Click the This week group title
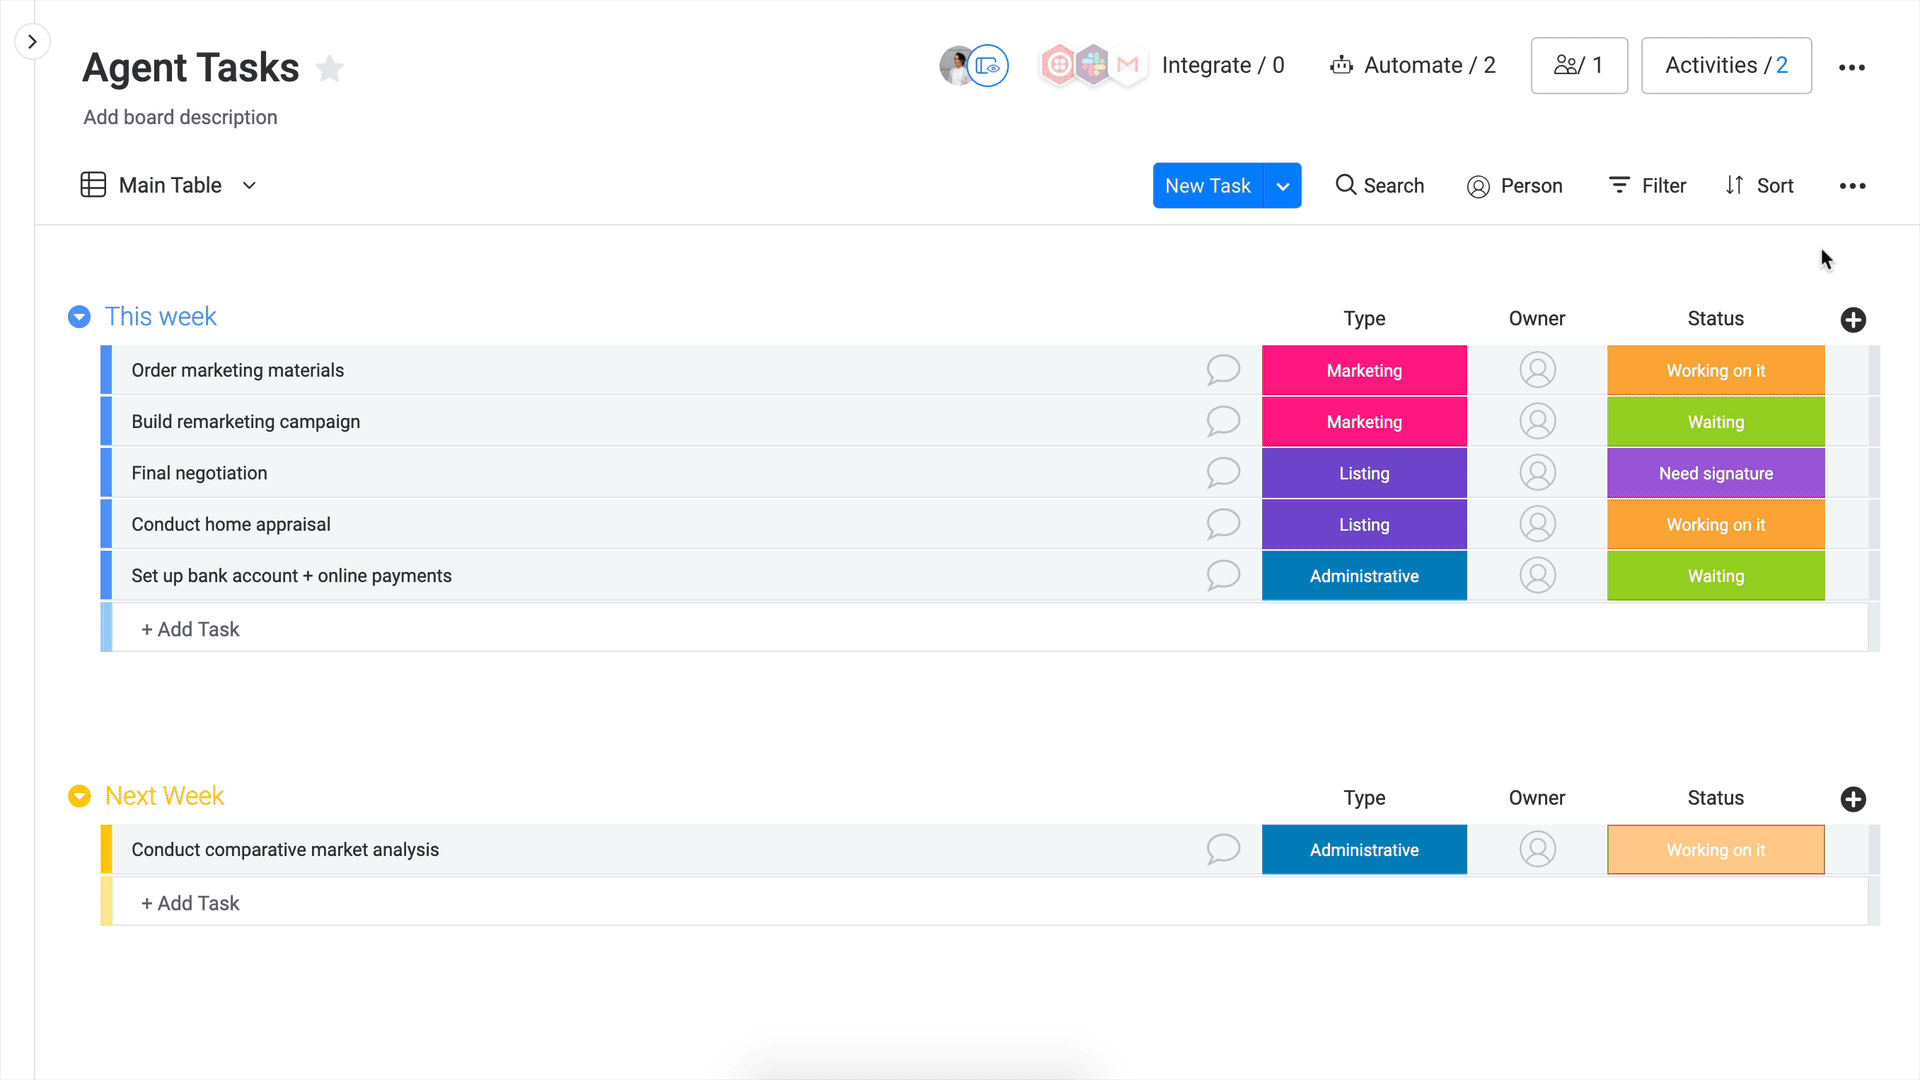 (160, 317)
